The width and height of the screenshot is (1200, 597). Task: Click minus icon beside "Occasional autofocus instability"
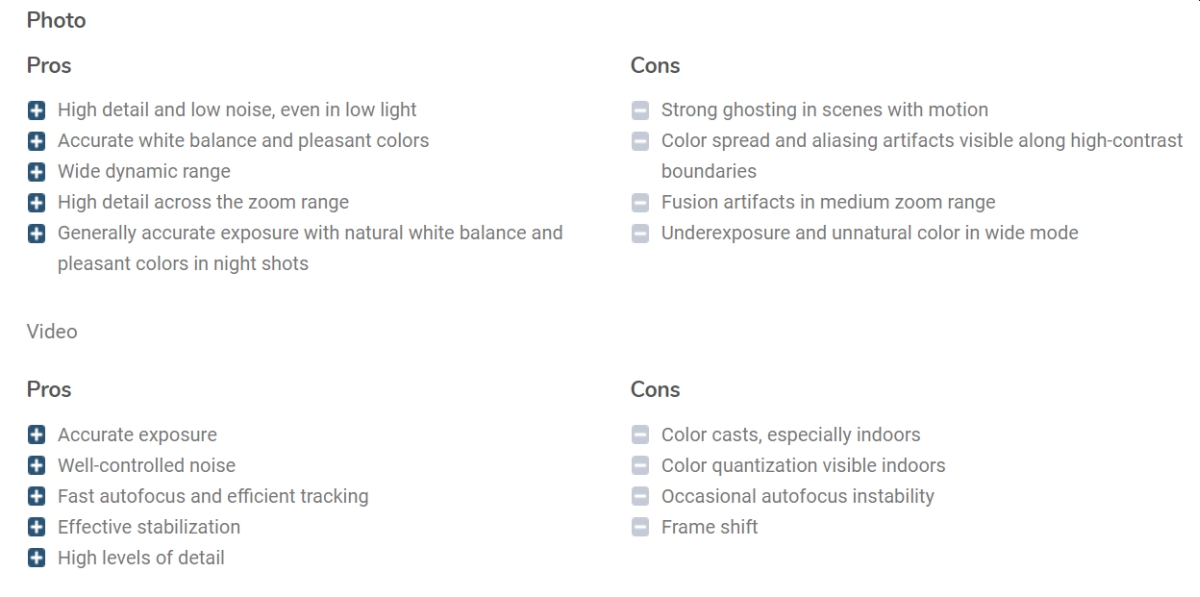640,497
